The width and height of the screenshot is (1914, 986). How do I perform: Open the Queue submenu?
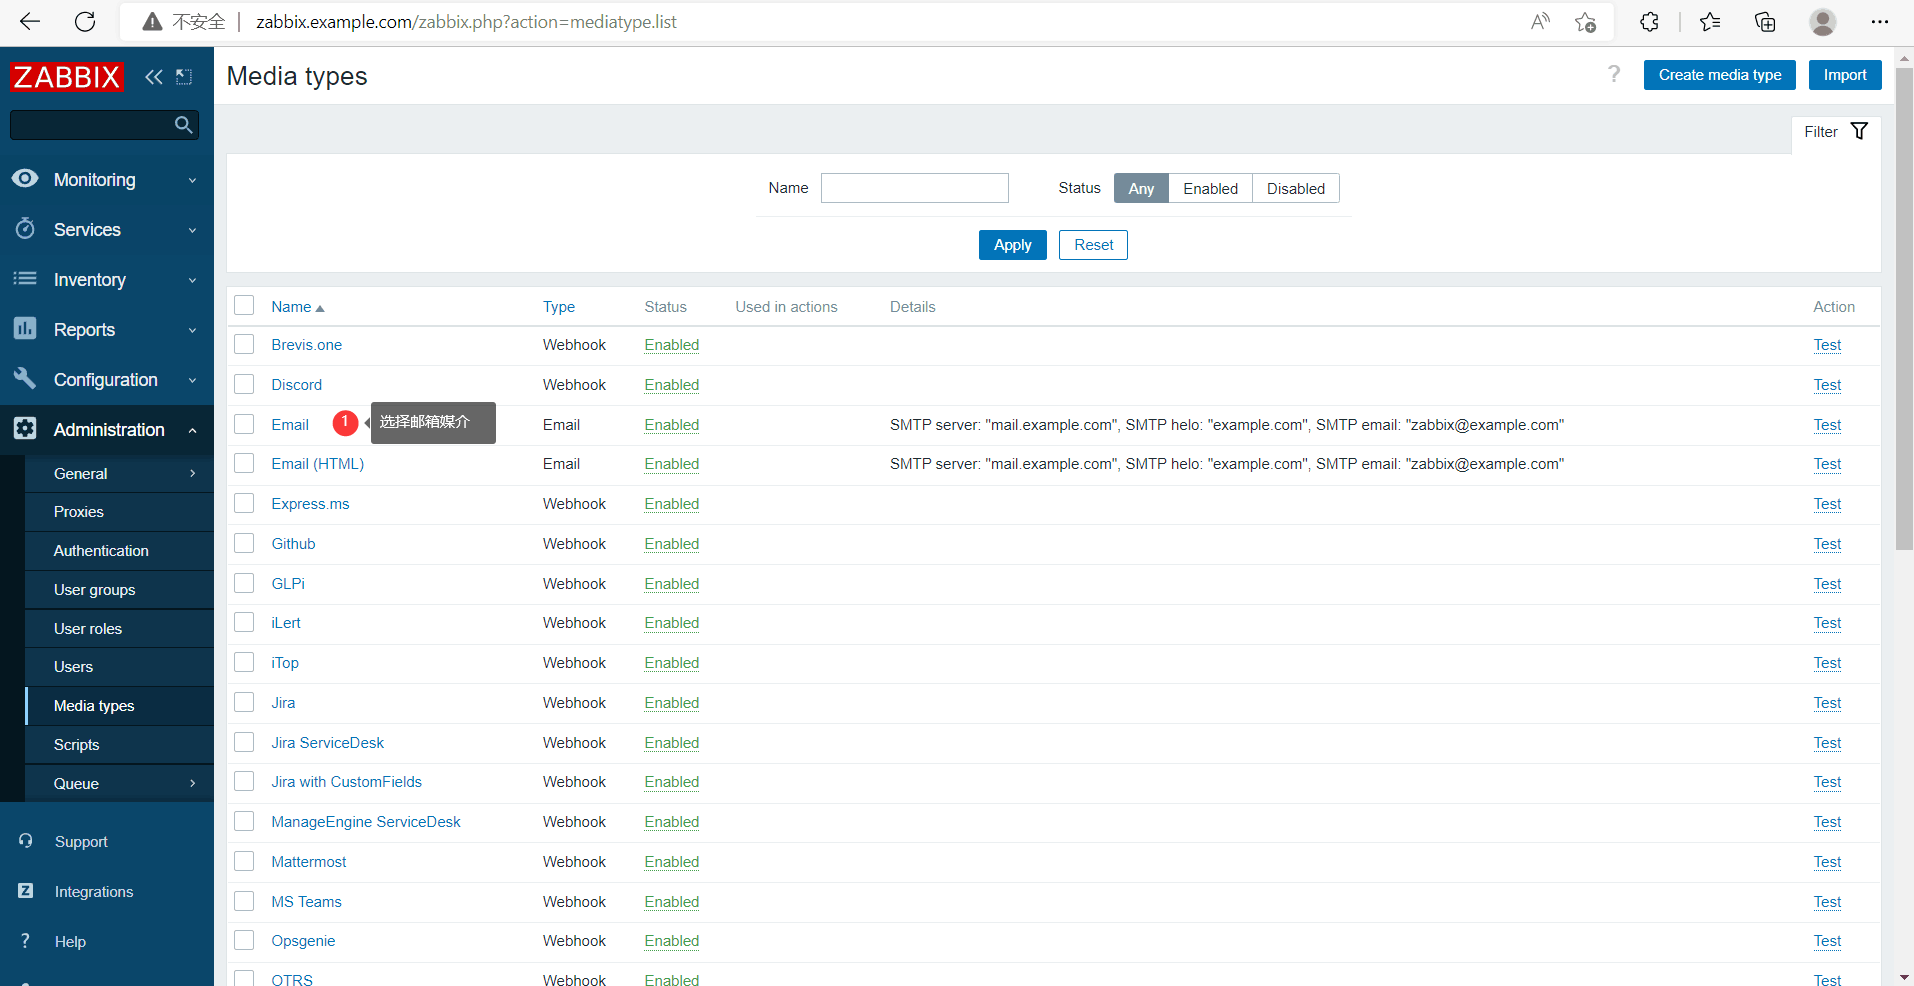pyautogui.click(x=120, y=784)
